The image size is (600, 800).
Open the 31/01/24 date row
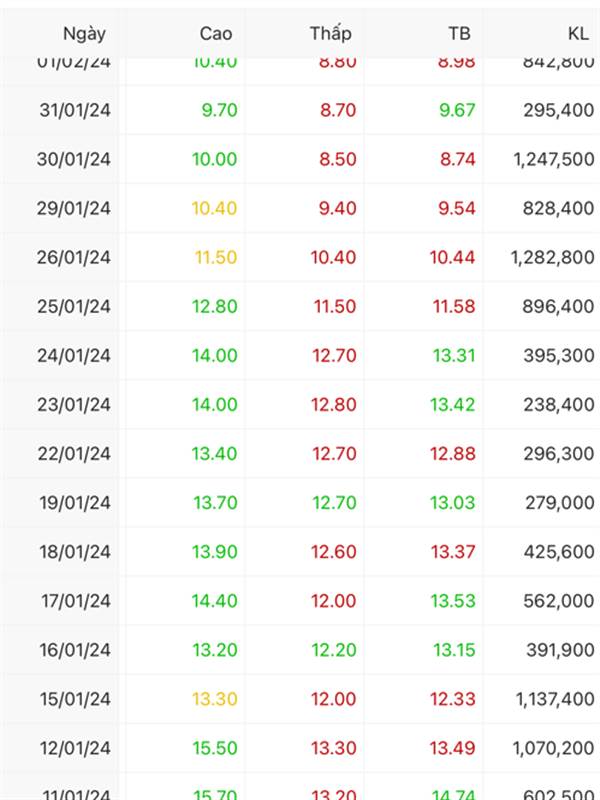pyautogui.click(x=300, y=110)
